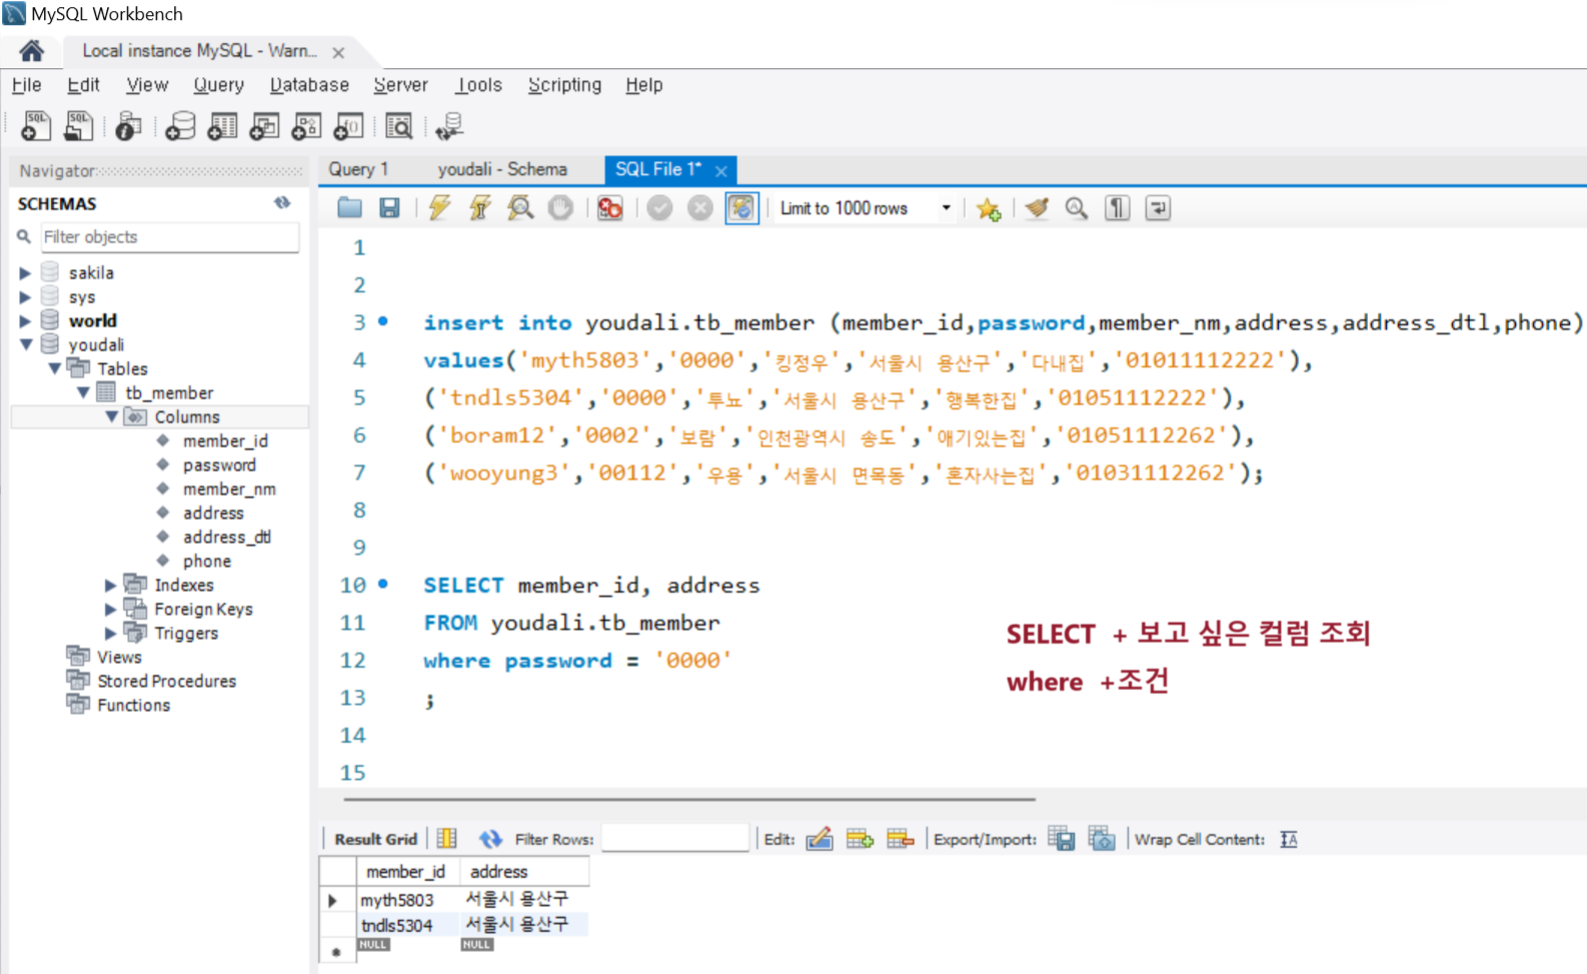This screenshot has width=1587, height=974.
Task: Open the Limit to 1000 rows dropdown
Action: point(945,208)
